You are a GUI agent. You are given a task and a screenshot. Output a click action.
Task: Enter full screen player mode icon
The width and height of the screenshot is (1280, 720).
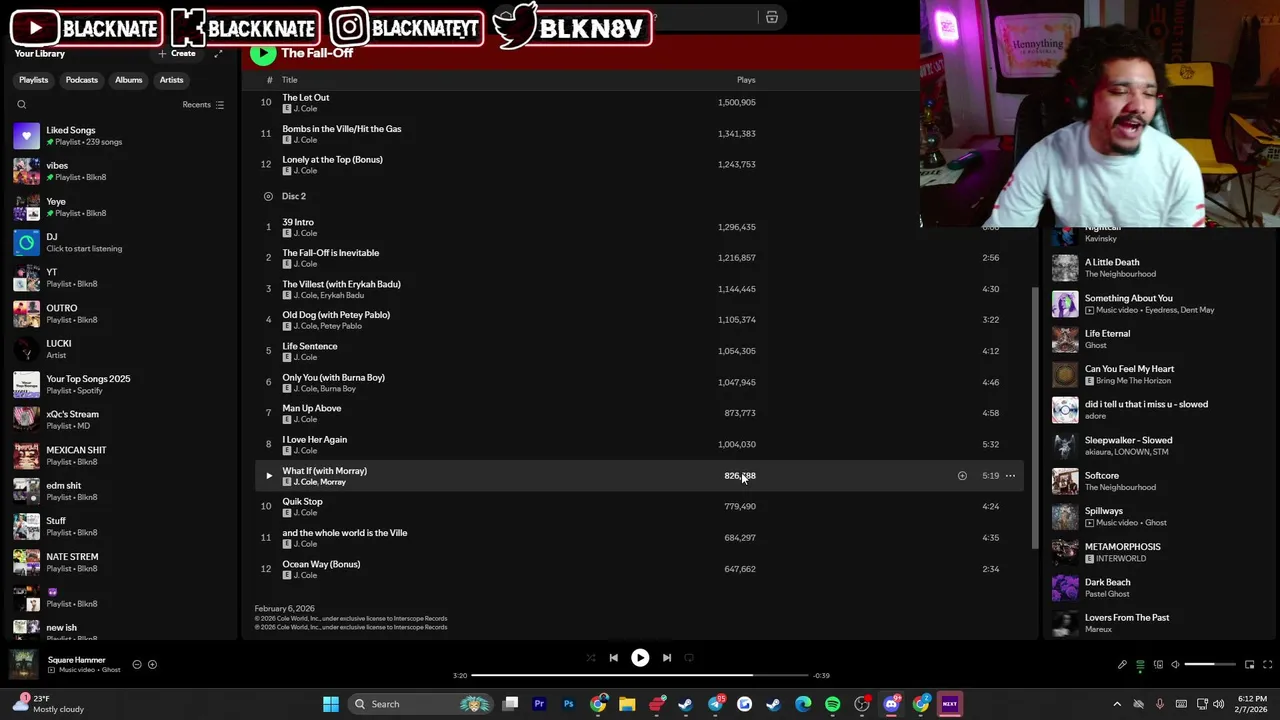[1267, 664]
